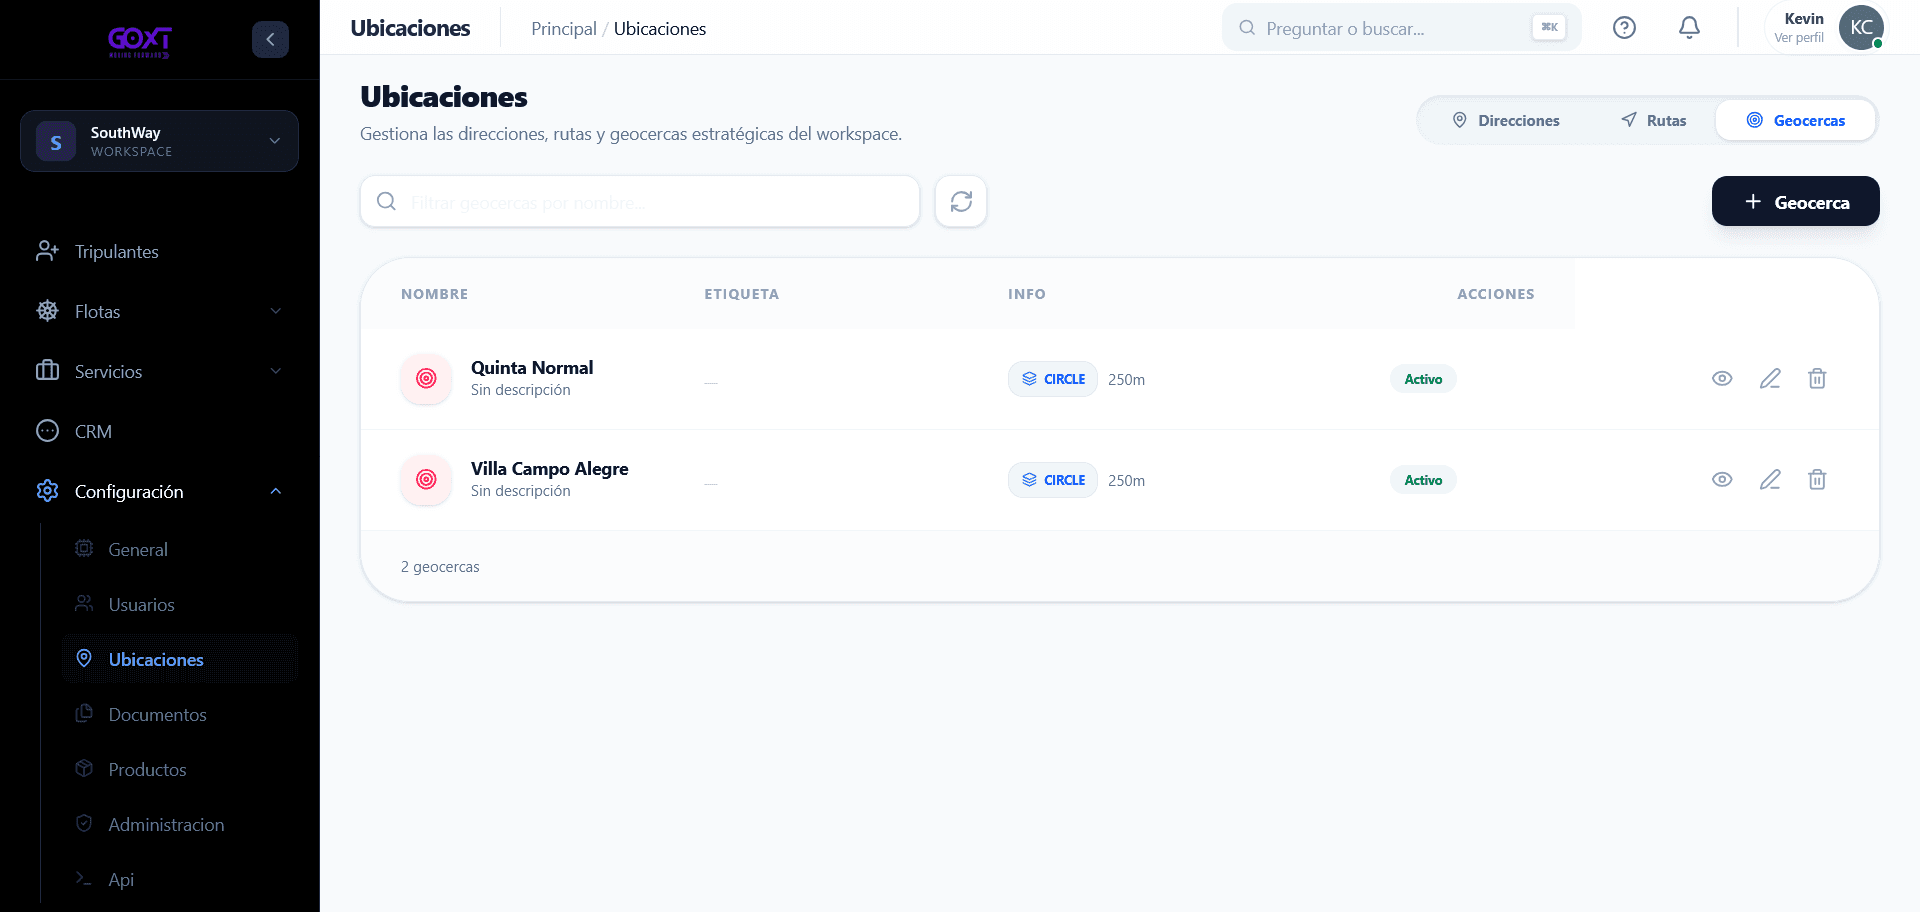1920x912 pixels.
Task: Click the Quinta Normal target icon
Action: 426,379
